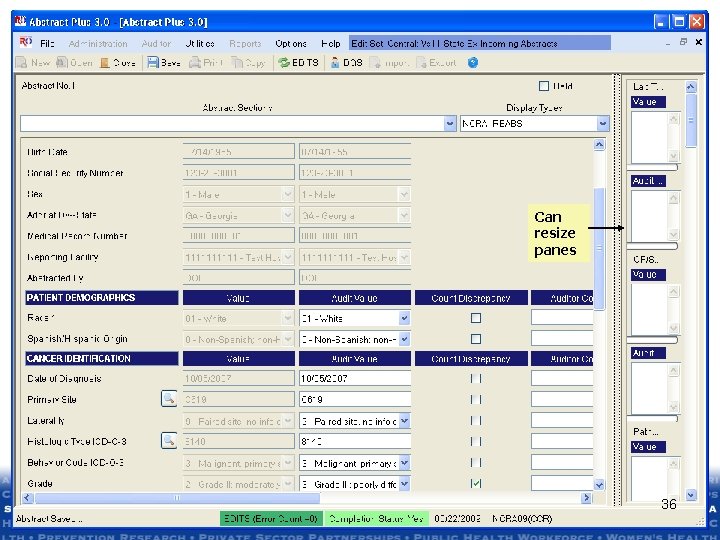
Task: Open Grade audit value dropdown
Action: click(x=404, y=484)
